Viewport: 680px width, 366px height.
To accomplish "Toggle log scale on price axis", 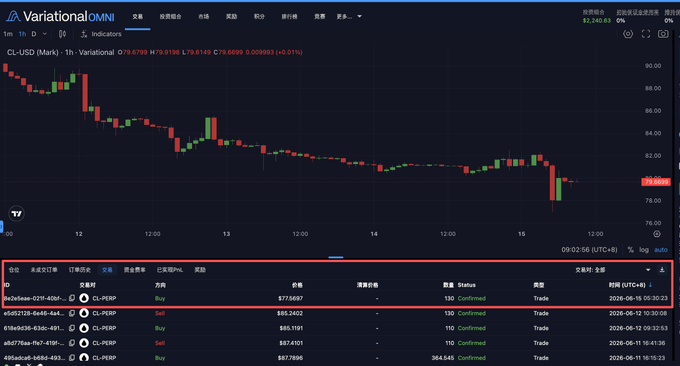I will (x=644, y=250).
